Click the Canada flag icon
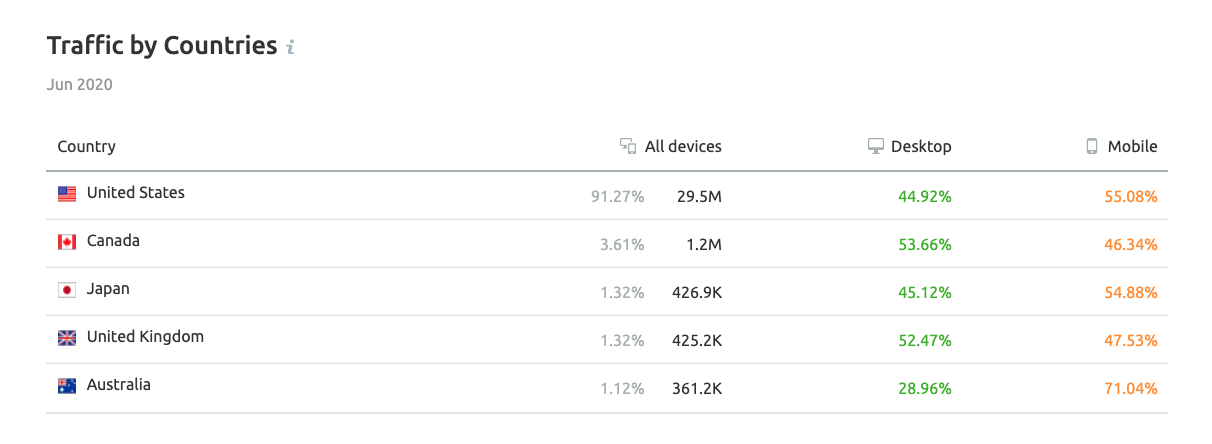Image resolution: width=1212 pixels, height=444 pixels. click(x=67, y=242)
